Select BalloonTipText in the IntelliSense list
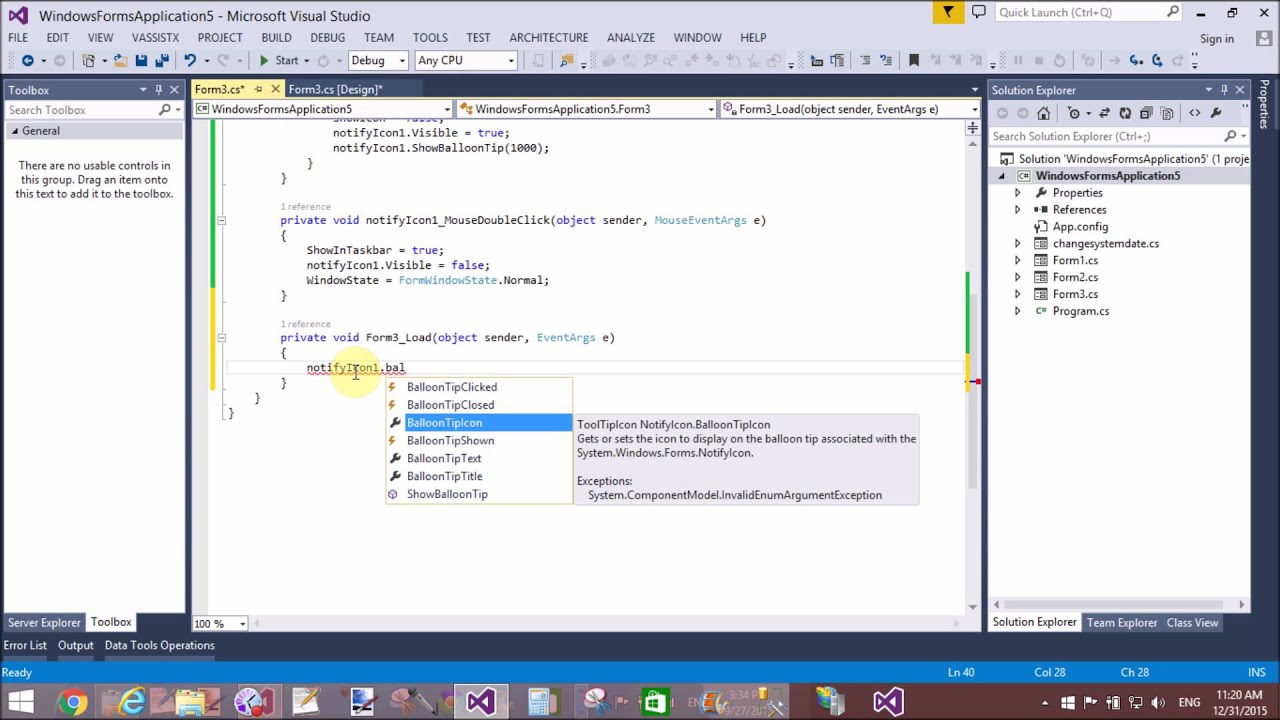 tap(444, 458)
